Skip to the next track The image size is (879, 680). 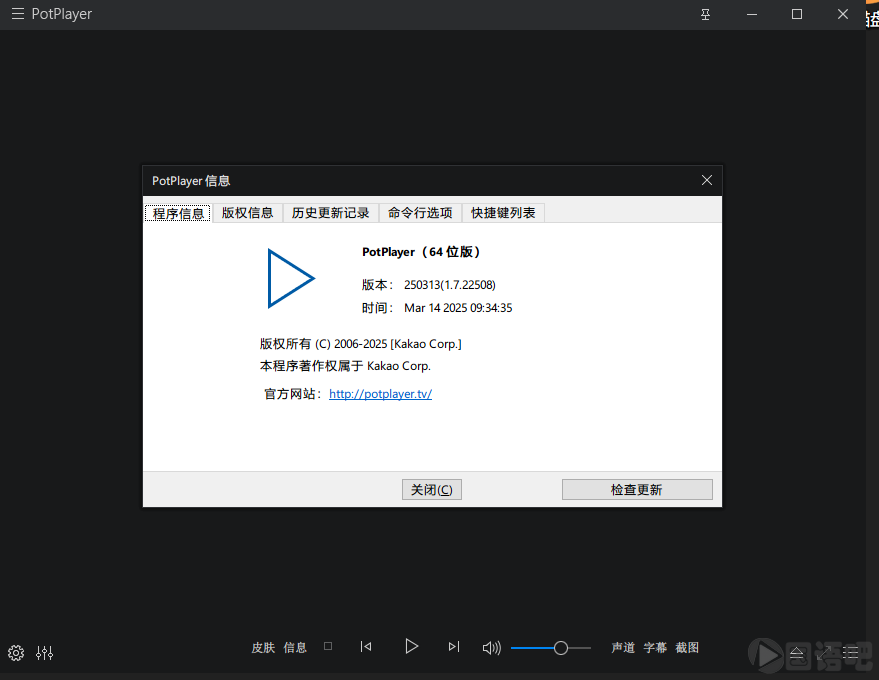pyautogui.click(x=454, y=647)
